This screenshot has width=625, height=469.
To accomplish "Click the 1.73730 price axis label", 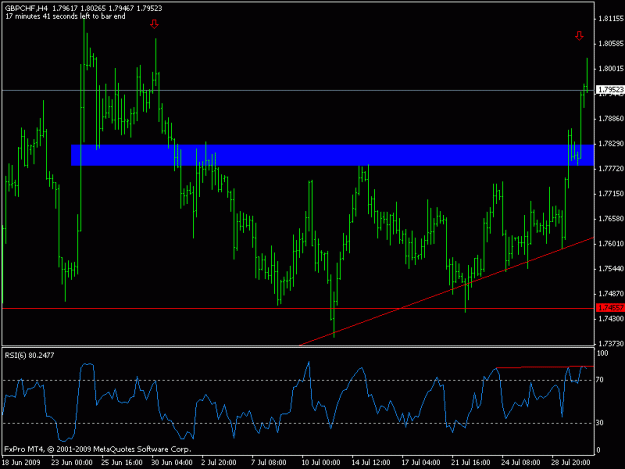I will click(611, 343).
